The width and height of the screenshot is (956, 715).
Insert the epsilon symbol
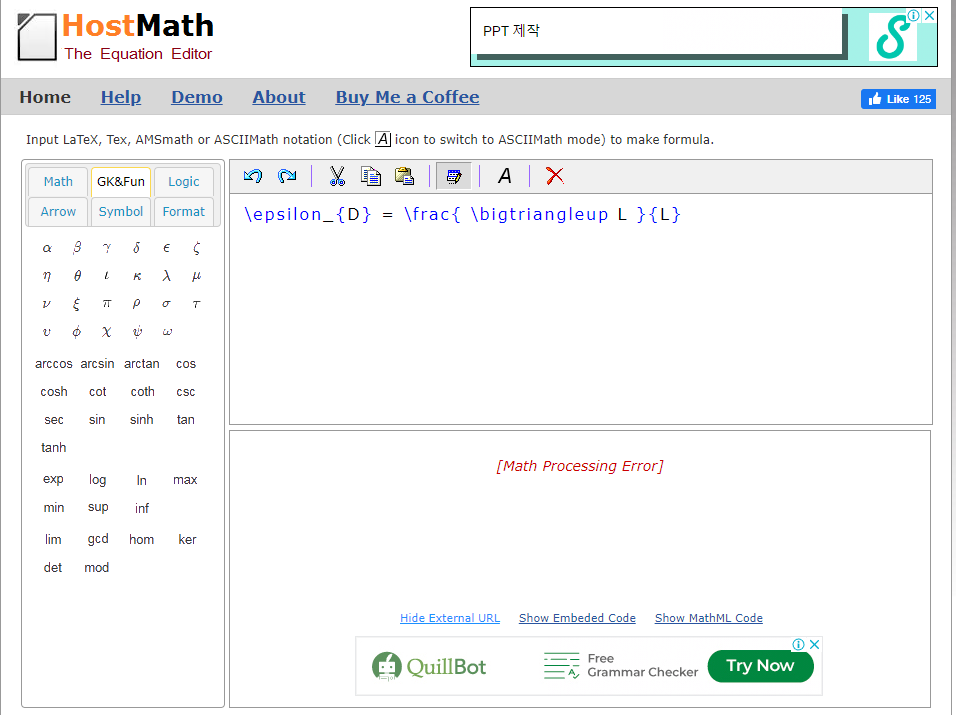166,248
